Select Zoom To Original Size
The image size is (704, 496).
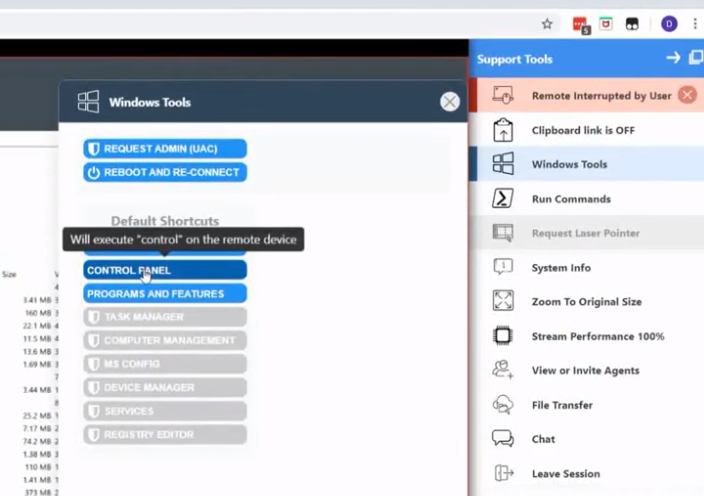586,302
